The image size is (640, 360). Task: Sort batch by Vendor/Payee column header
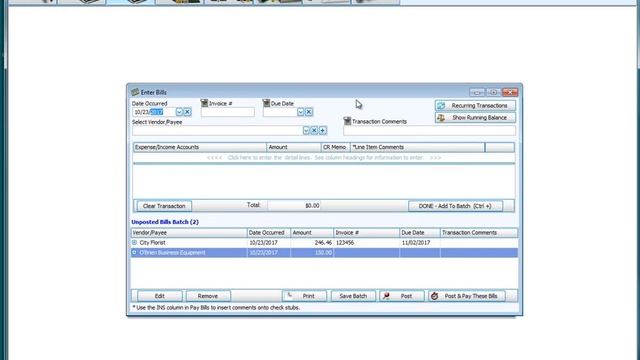pyautogui.click(x=189, y=233)
